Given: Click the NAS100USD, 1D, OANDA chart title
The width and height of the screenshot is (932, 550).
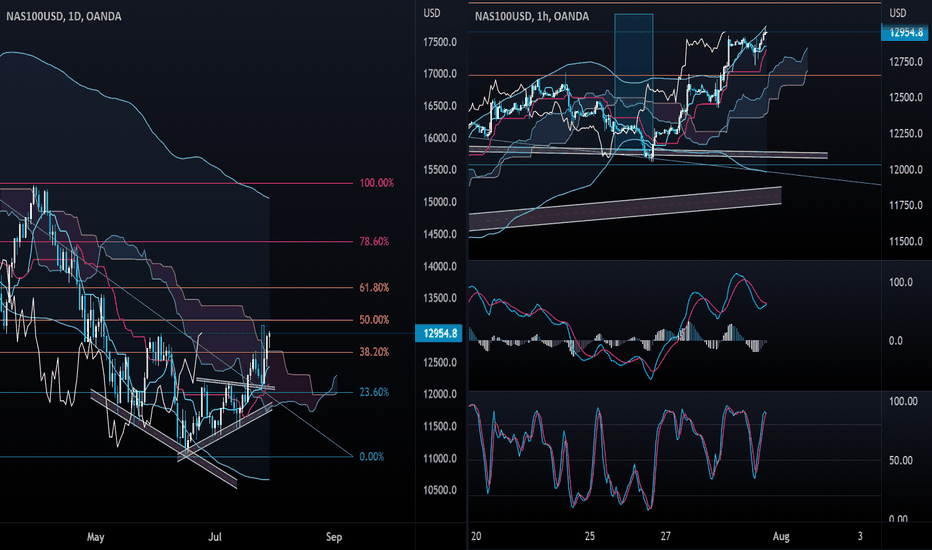Looking at the screenshot, I should (x=64, y=17).
